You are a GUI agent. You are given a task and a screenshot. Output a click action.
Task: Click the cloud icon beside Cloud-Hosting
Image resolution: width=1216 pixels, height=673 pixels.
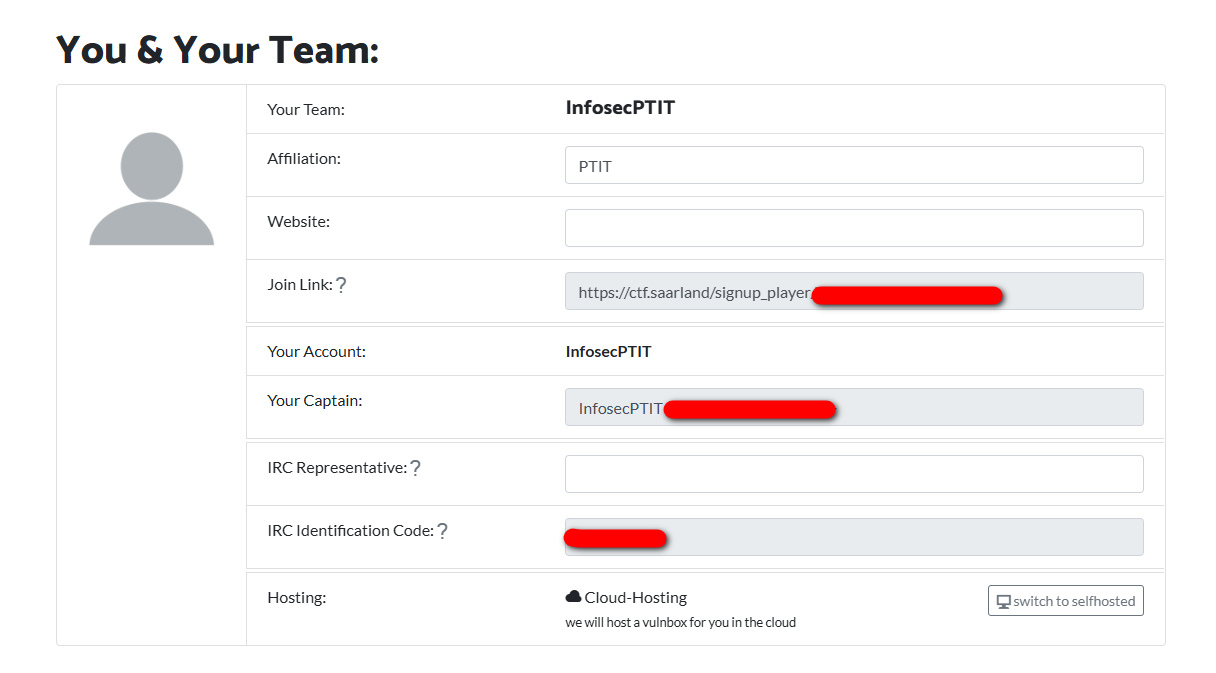click(x=573, y=597)
